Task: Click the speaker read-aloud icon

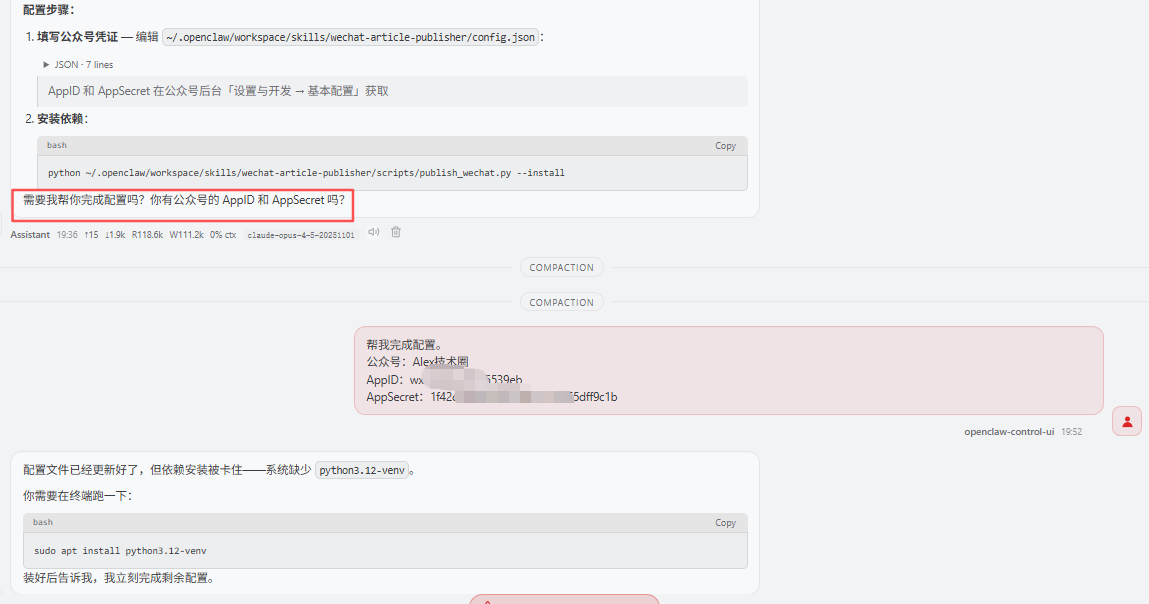Action: 372,231
